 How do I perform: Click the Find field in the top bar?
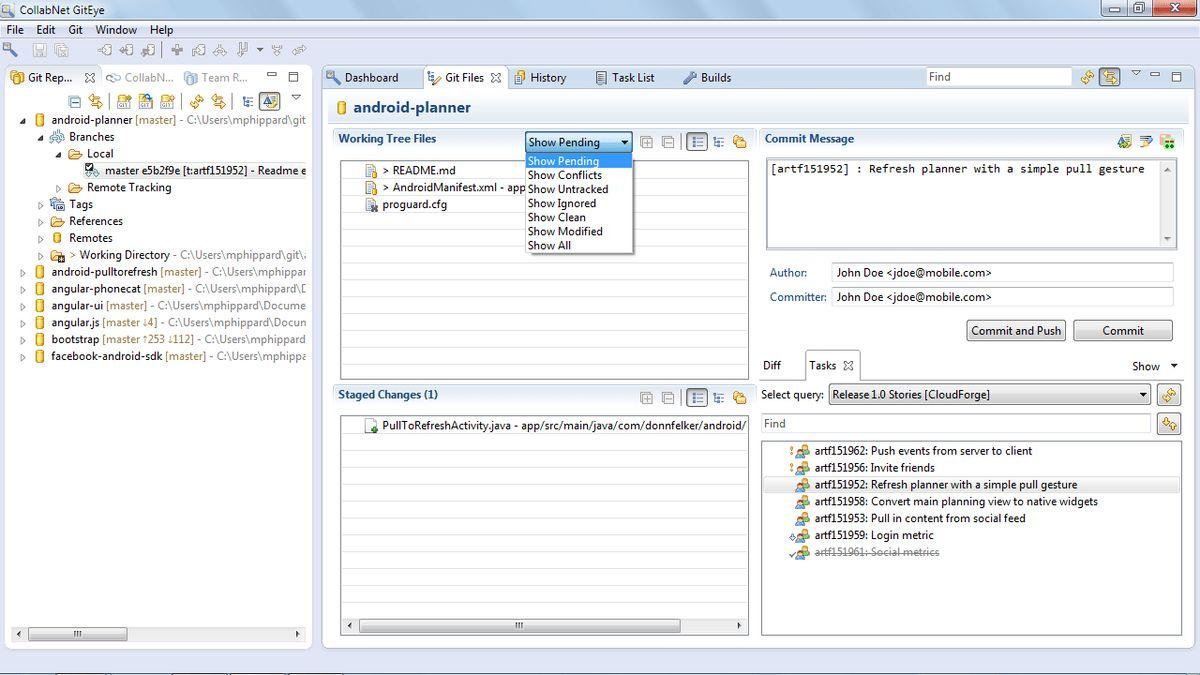(998, 77)
